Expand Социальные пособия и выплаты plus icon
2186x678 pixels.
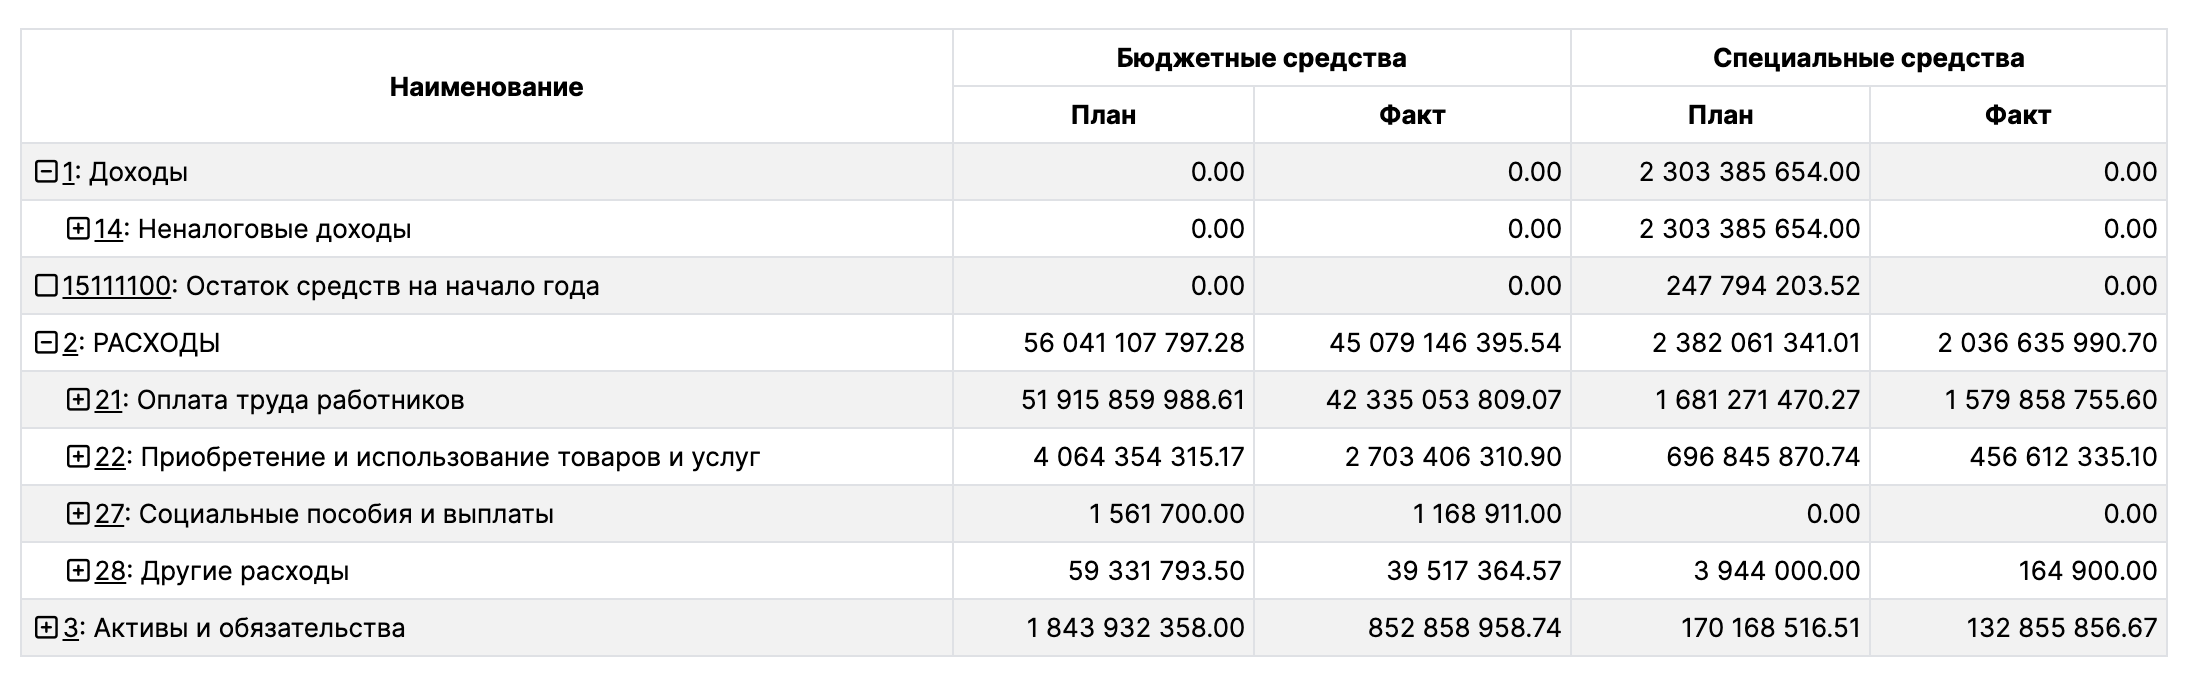78,514
